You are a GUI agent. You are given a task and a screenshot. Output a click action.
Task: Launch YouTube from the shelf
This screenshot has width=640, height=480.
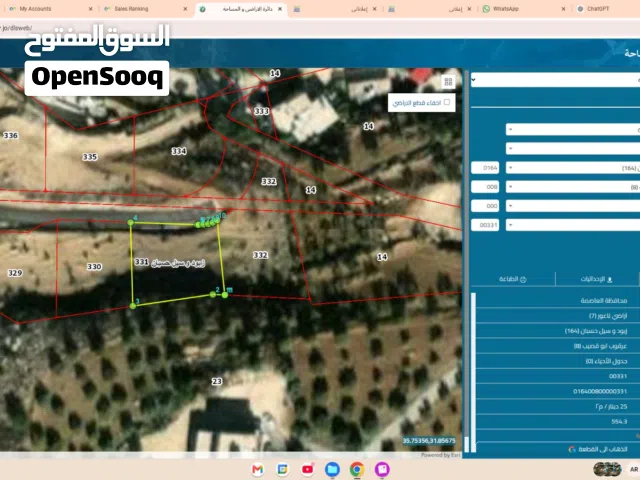pos(307,469)
